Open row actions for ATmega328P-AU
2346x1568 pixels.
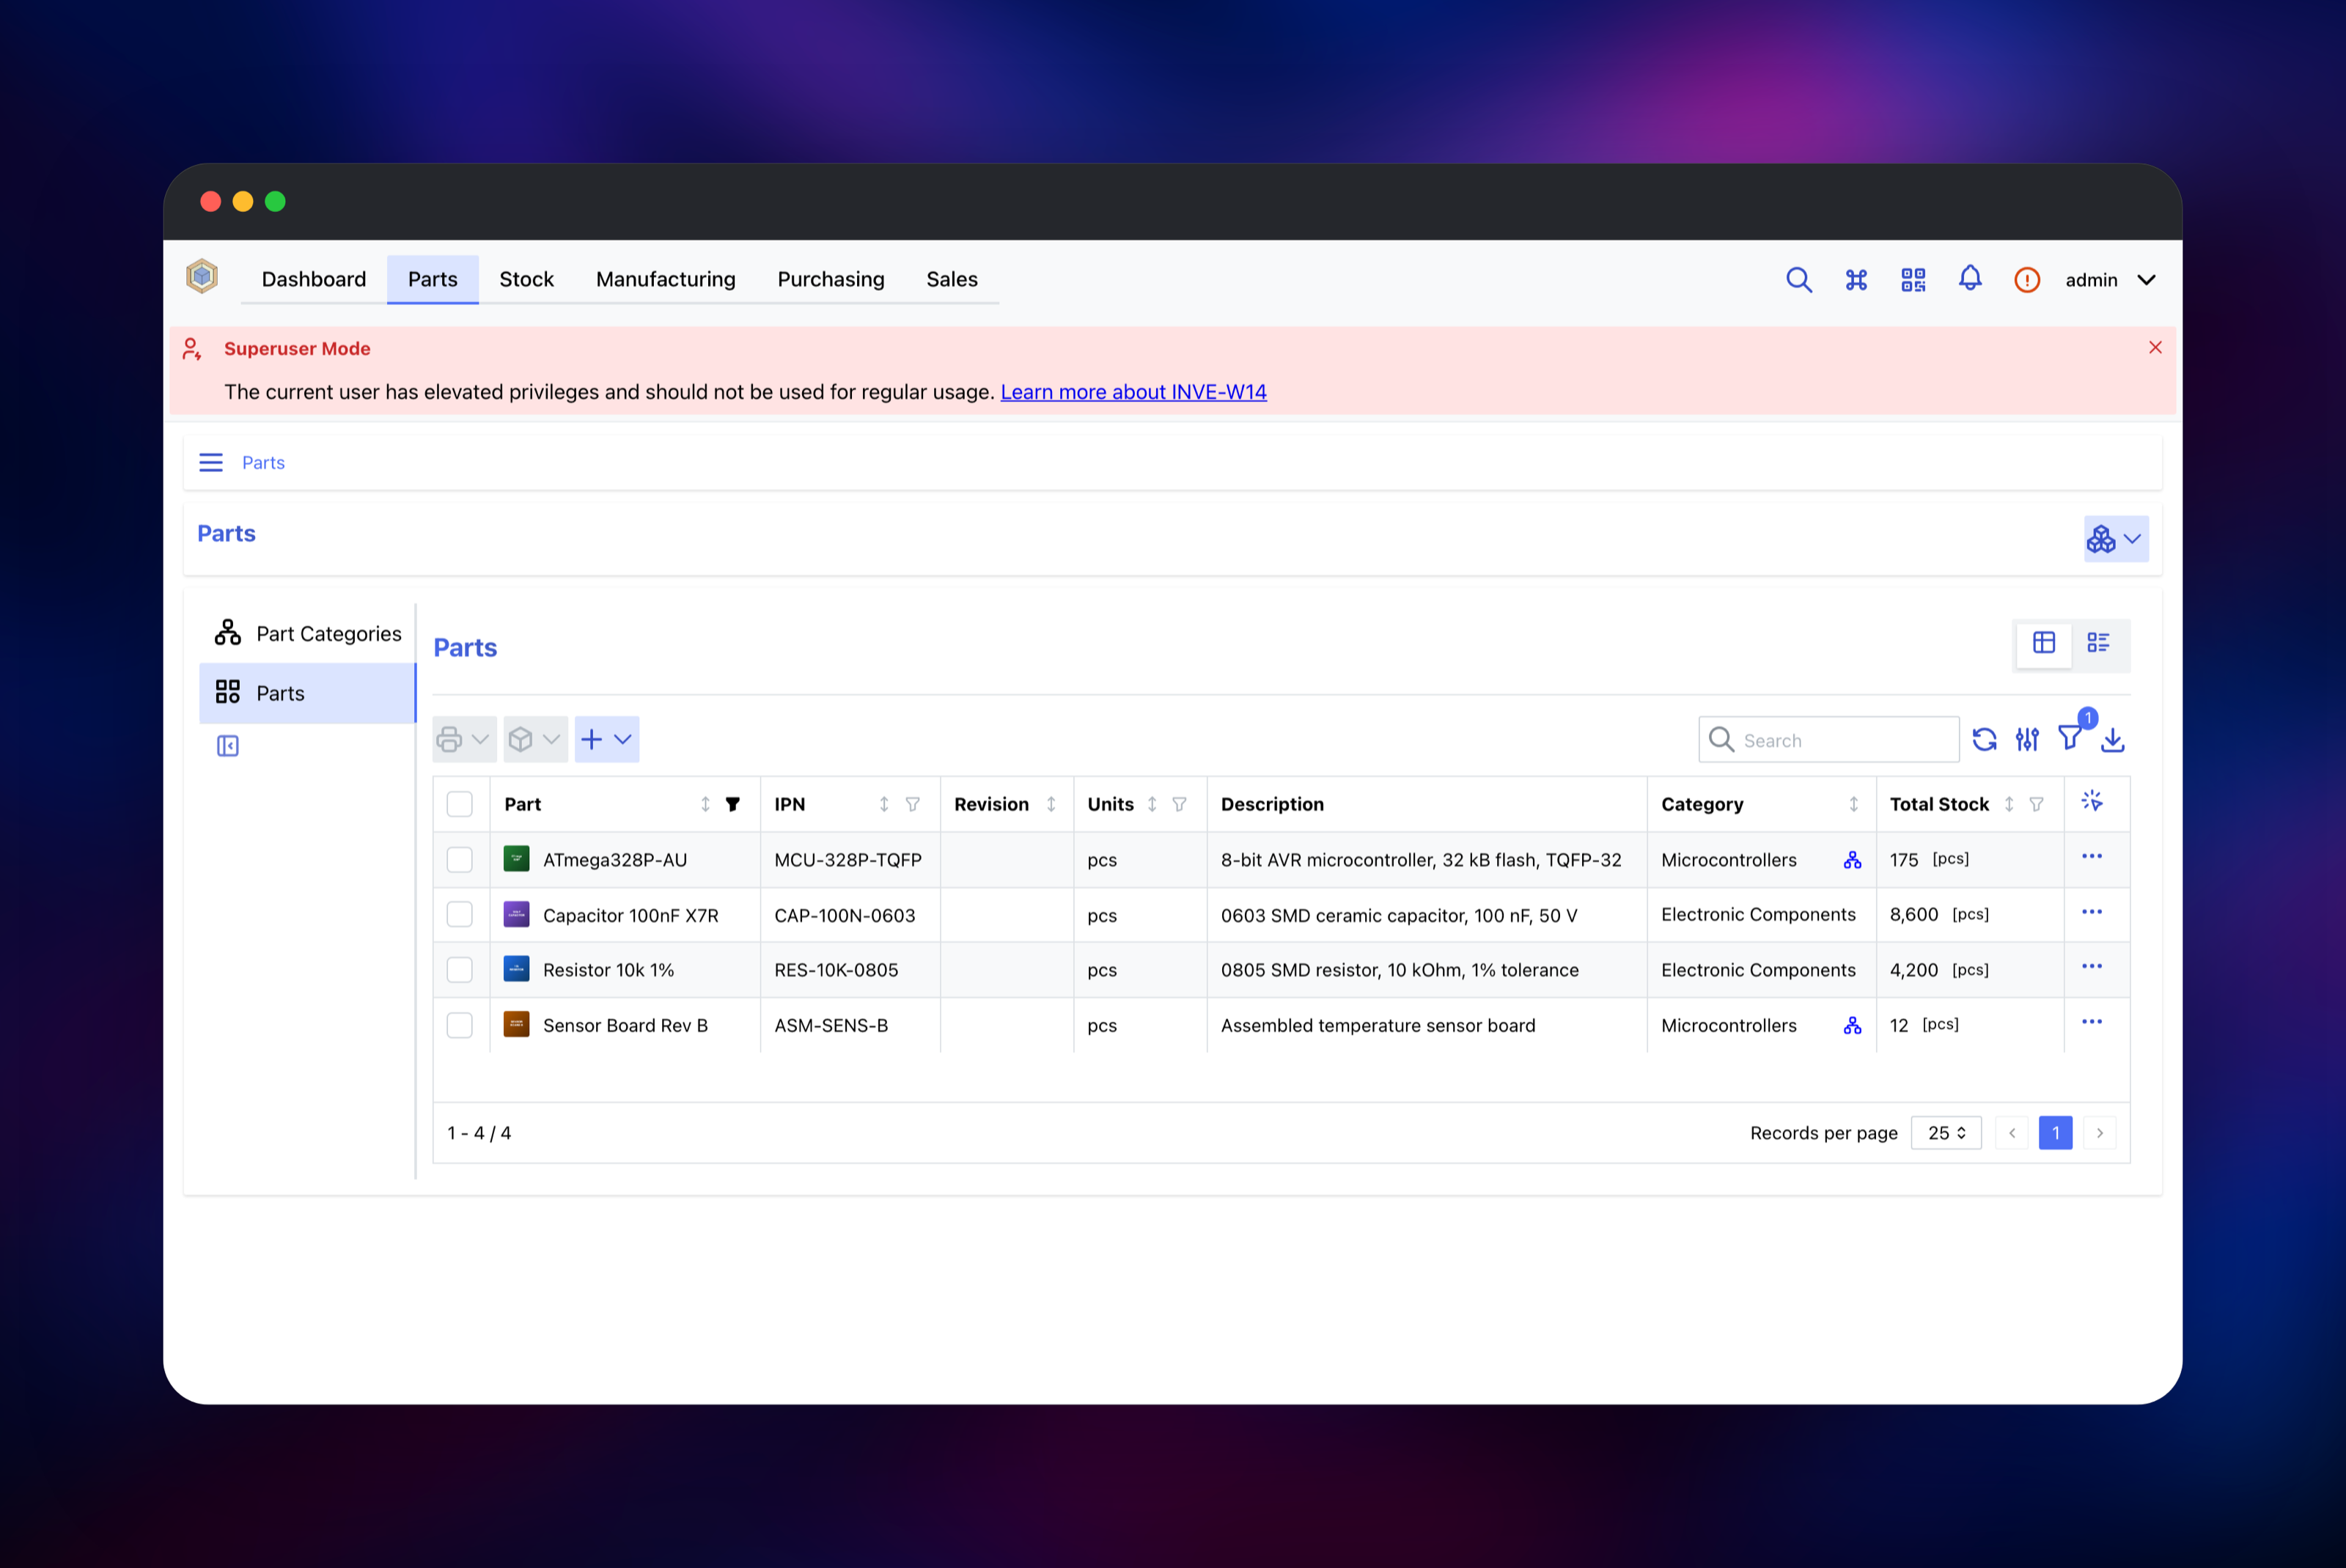click(x=2092, y=857)
